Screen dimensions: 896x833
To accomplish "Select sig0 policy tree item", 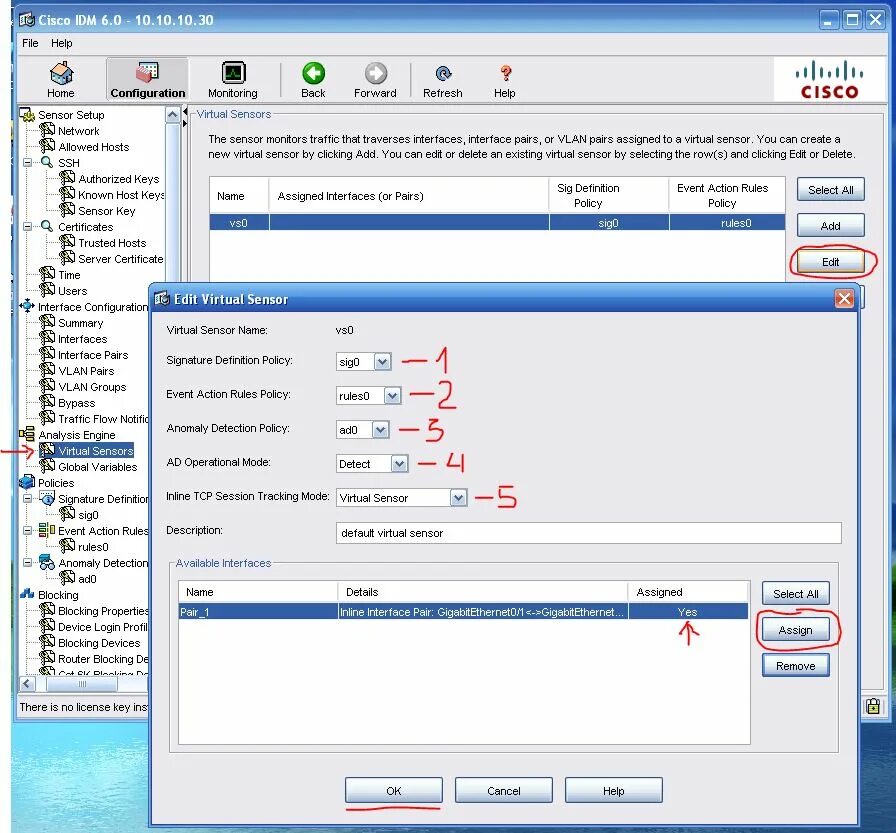I will click(88, 515).
